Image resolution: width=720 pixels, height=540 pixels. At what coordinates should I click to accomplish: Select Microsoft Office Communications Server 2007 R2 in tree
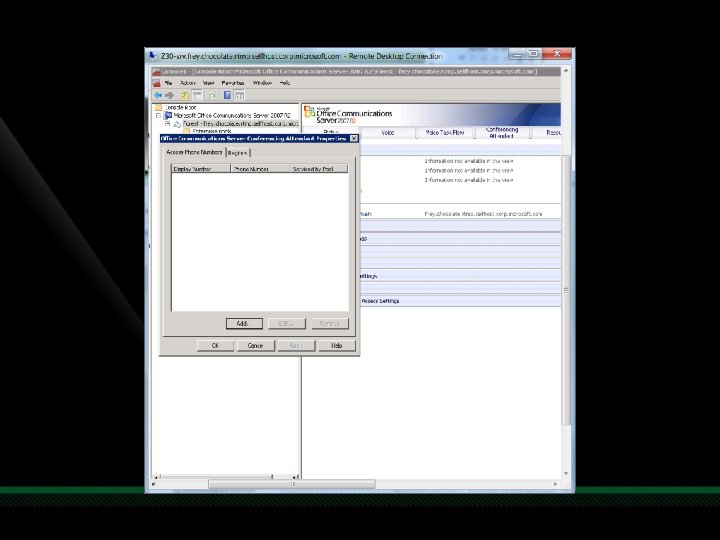(x=232, y=115)
